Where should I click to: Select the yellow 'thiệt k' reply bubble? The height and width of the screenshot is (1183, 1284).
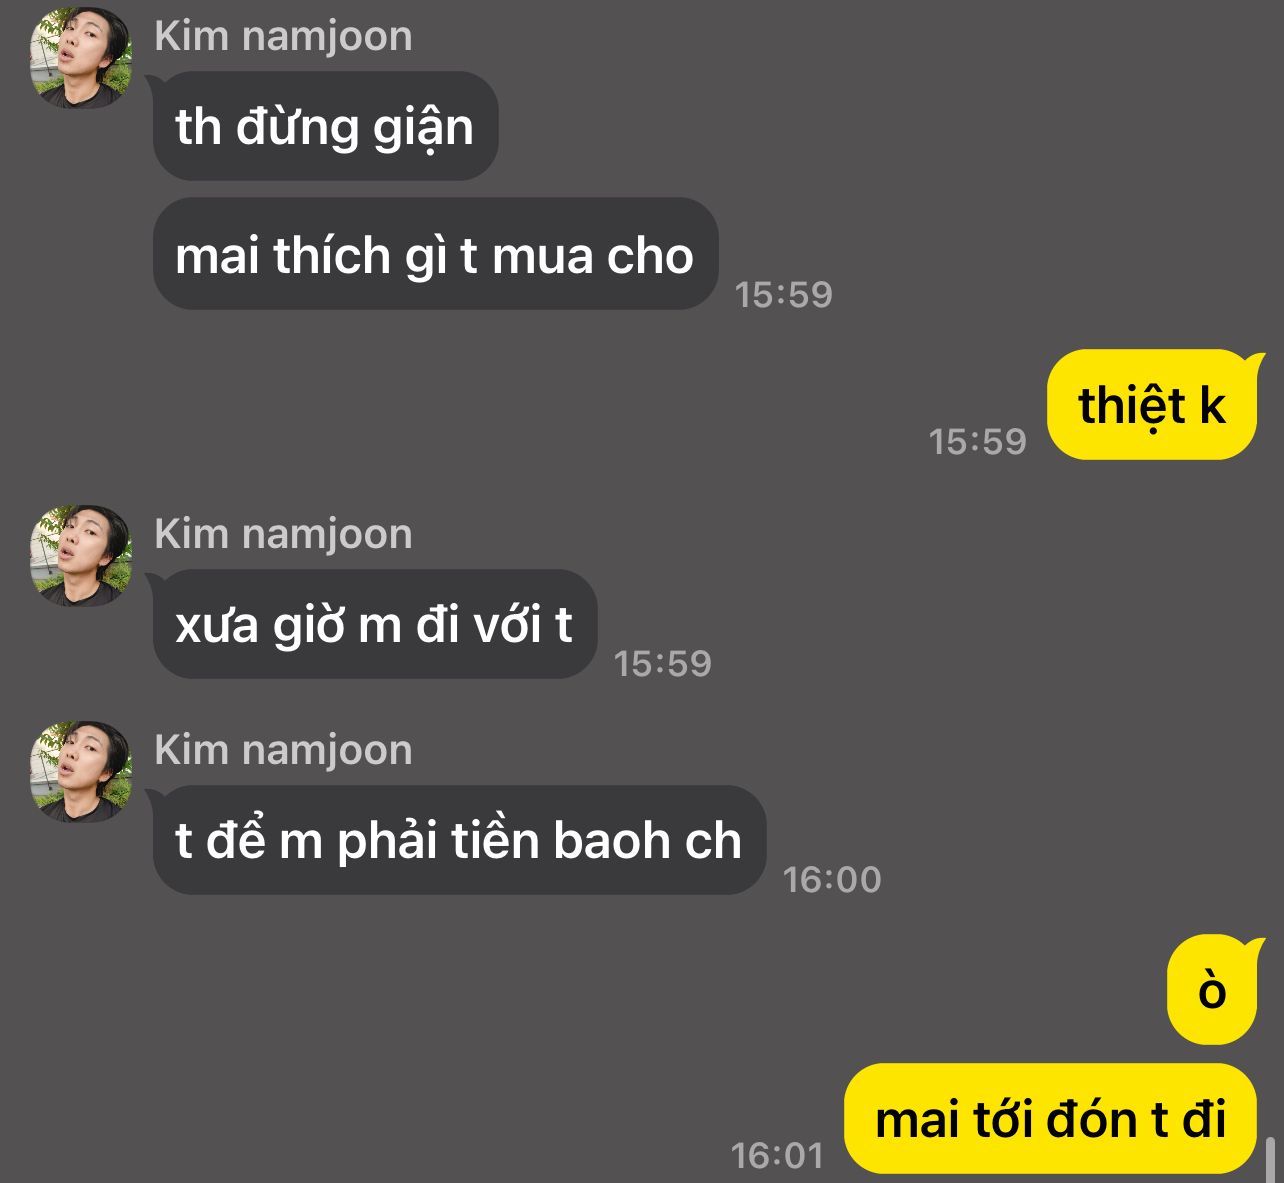coord(1151,405)
